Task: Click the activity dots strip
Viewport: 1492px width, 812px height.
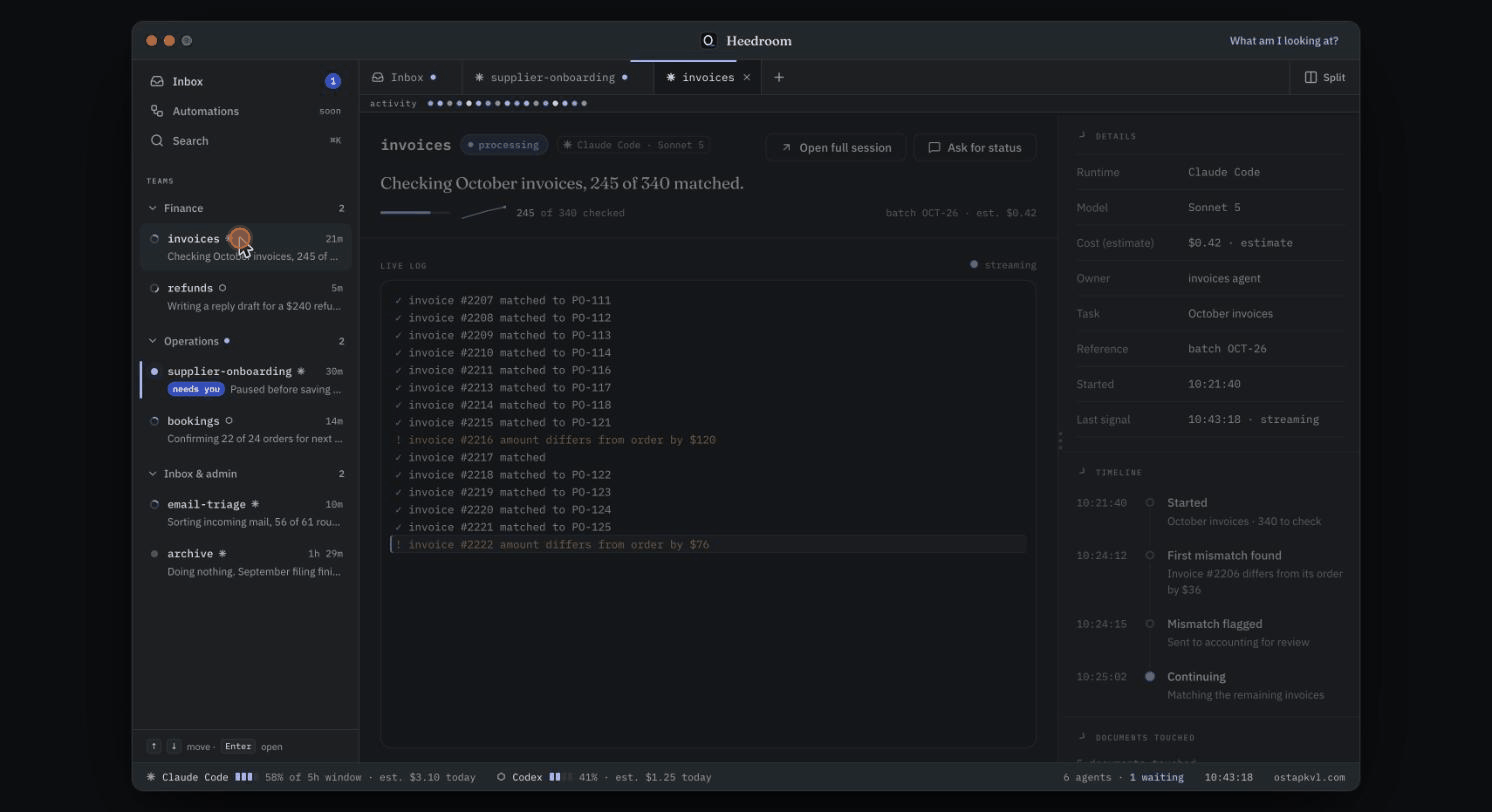Action: pos(507,103)
